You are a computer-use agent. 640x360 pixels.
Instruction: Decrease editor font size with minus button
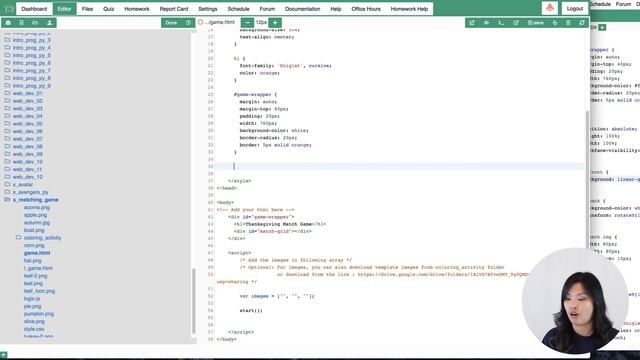tap(247, 22)
